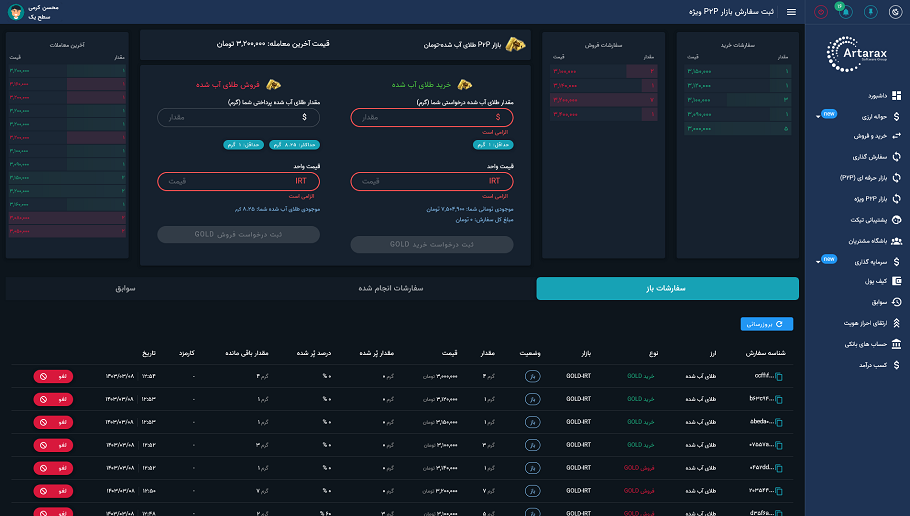Click minimum 1 gram chip under buy amount

coord(493,145)
